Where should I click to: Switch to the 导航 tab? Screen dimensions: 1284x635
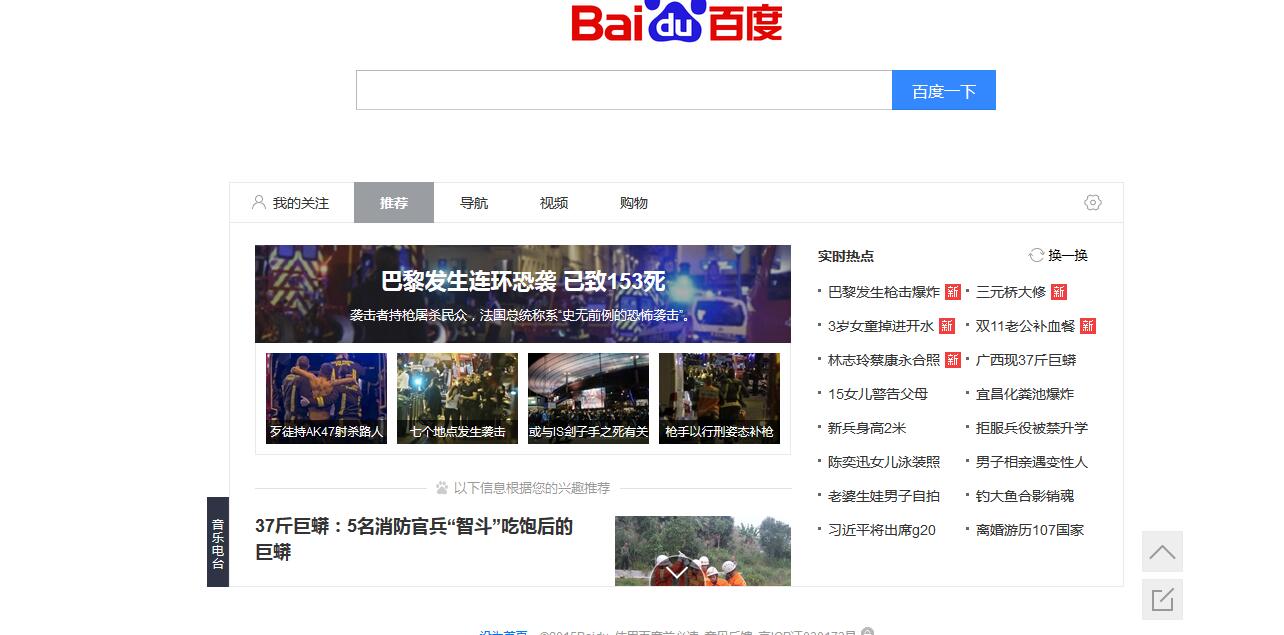pos(474,202)
